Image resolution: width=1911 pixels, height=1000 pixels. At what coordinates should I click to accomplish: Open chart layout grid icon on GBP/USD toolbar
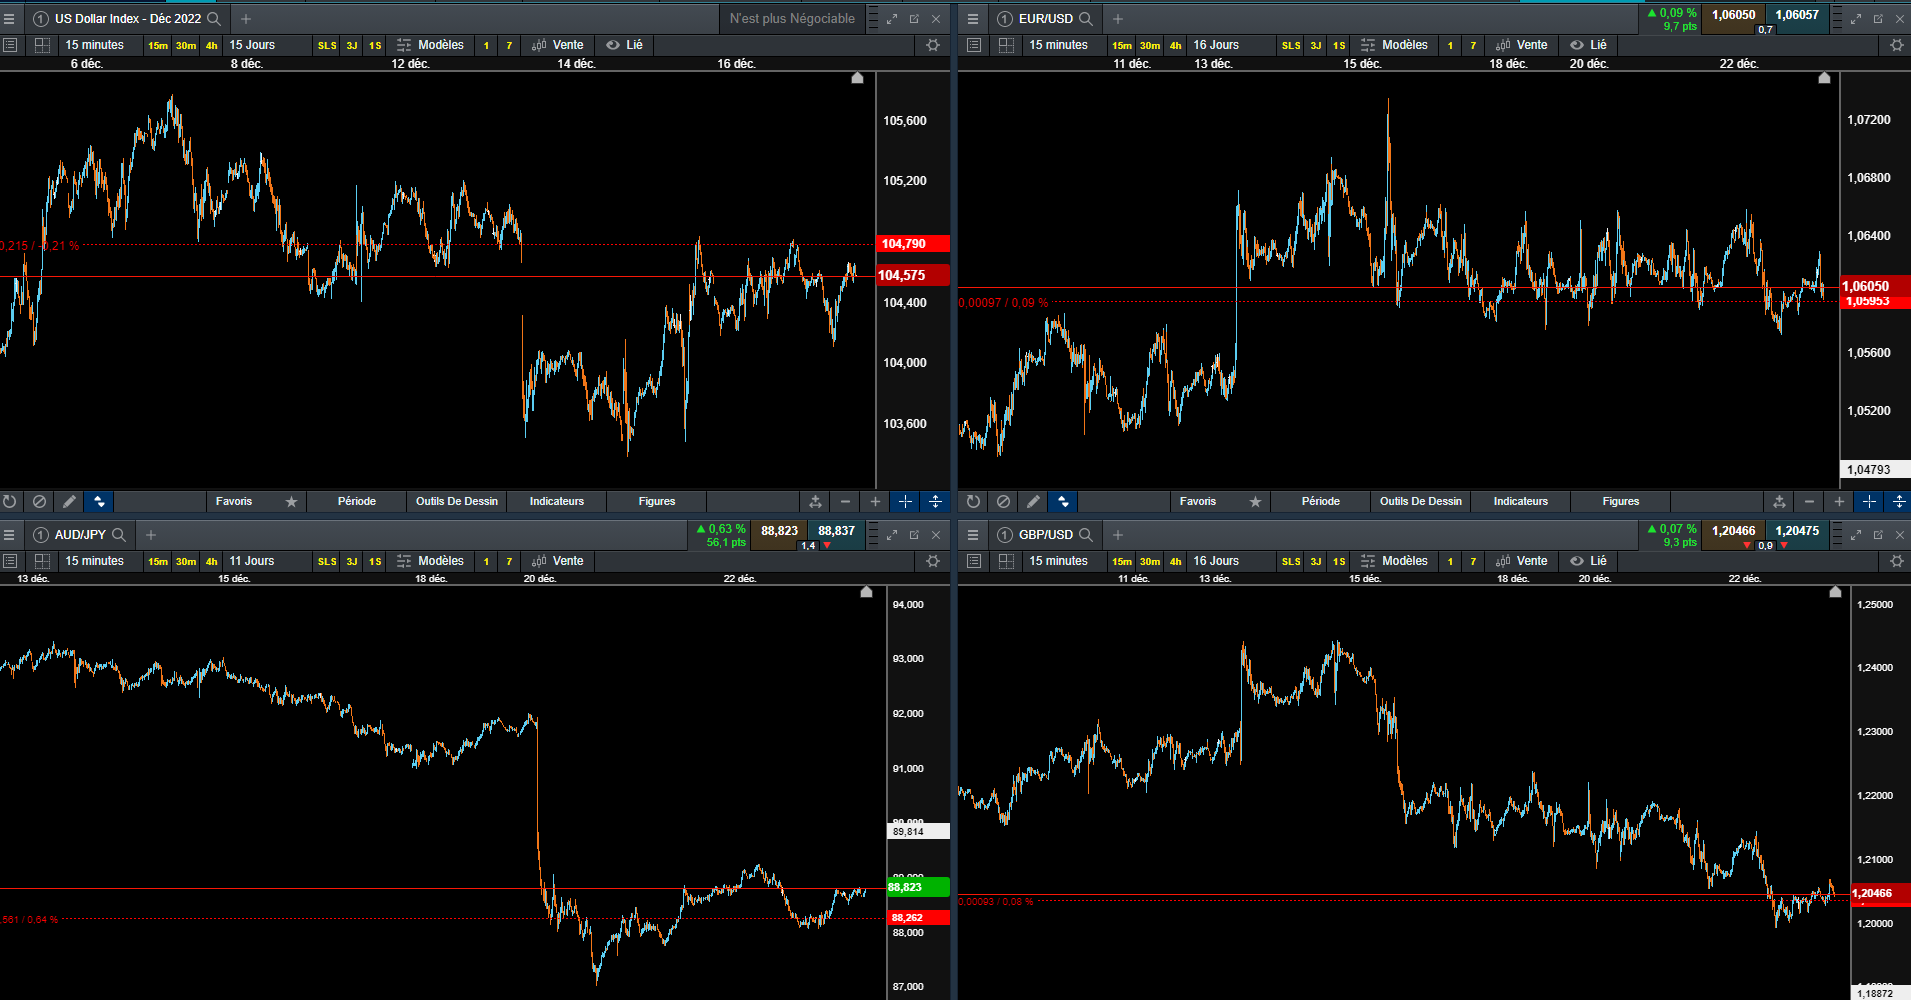coord(1006,561)
